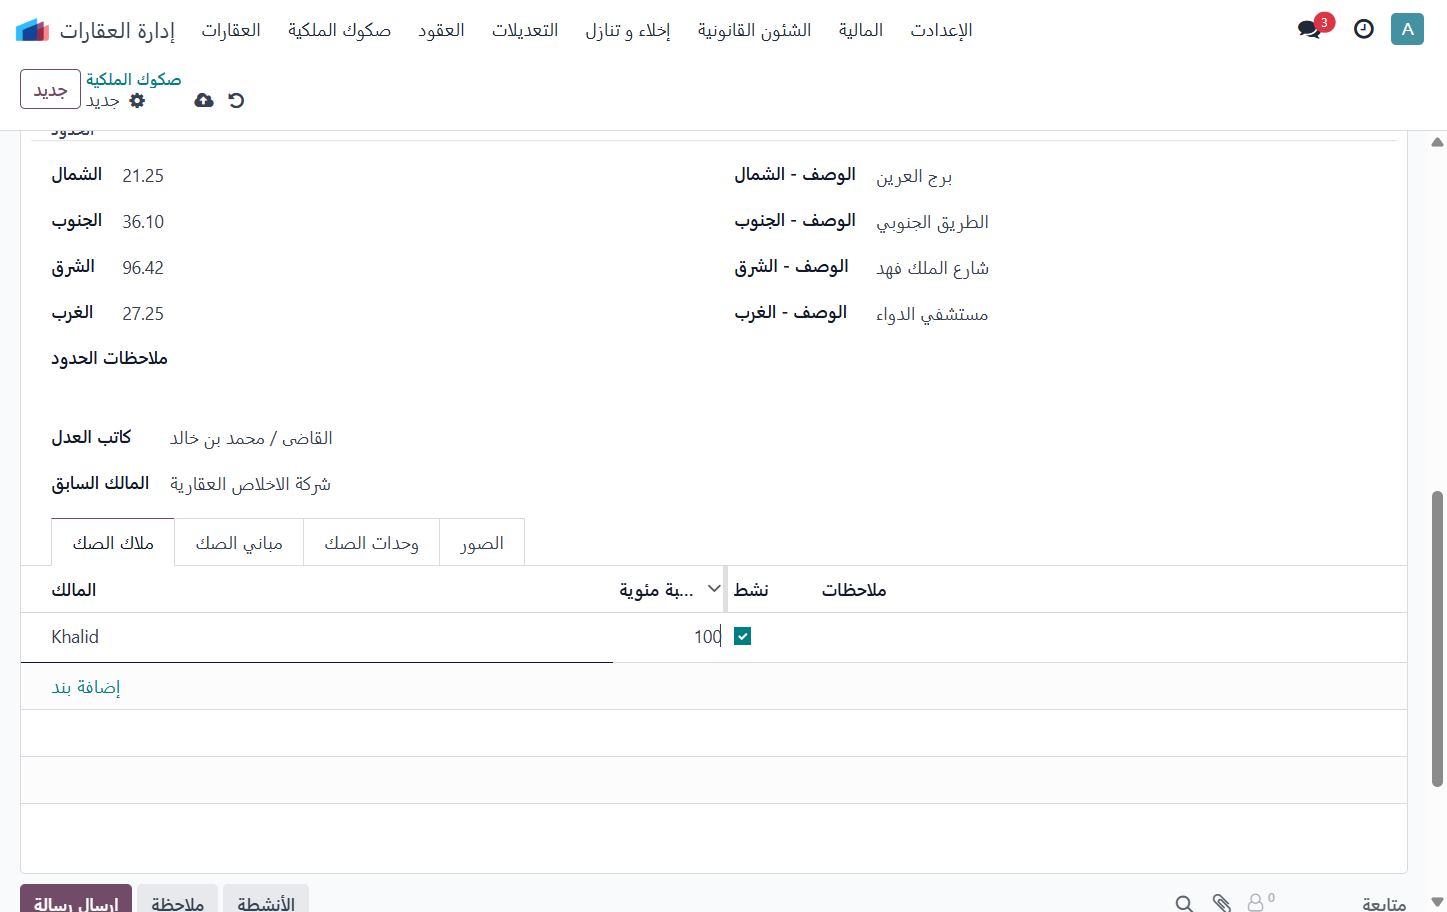The image size is (1447, 912).
Task: Click ملاحظة chatter button
Action: point(177,900)
